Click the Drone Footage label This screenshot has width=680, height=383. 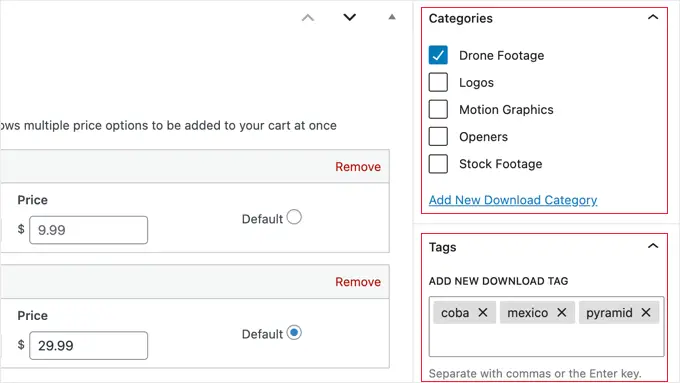tap(501, 56)
